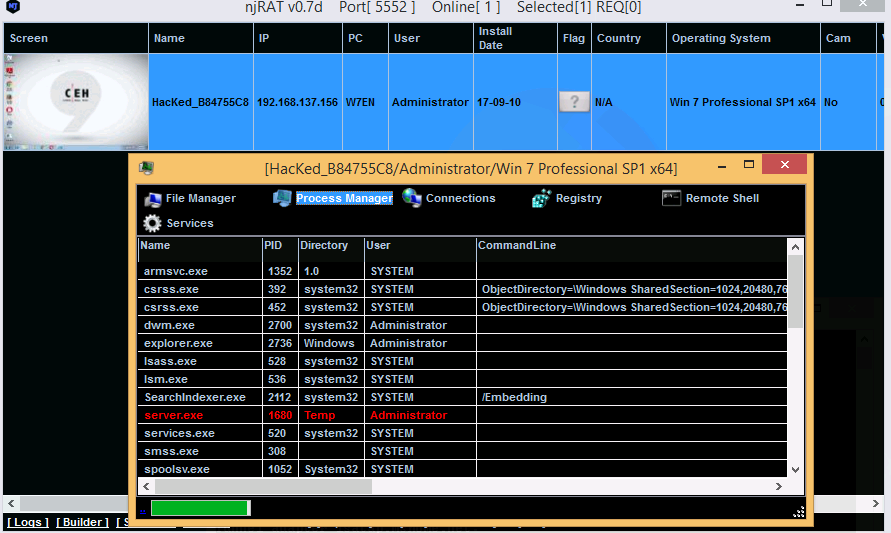Select server.exe process row
Screen dimensions: 891x533
click(x=463, y=415)
